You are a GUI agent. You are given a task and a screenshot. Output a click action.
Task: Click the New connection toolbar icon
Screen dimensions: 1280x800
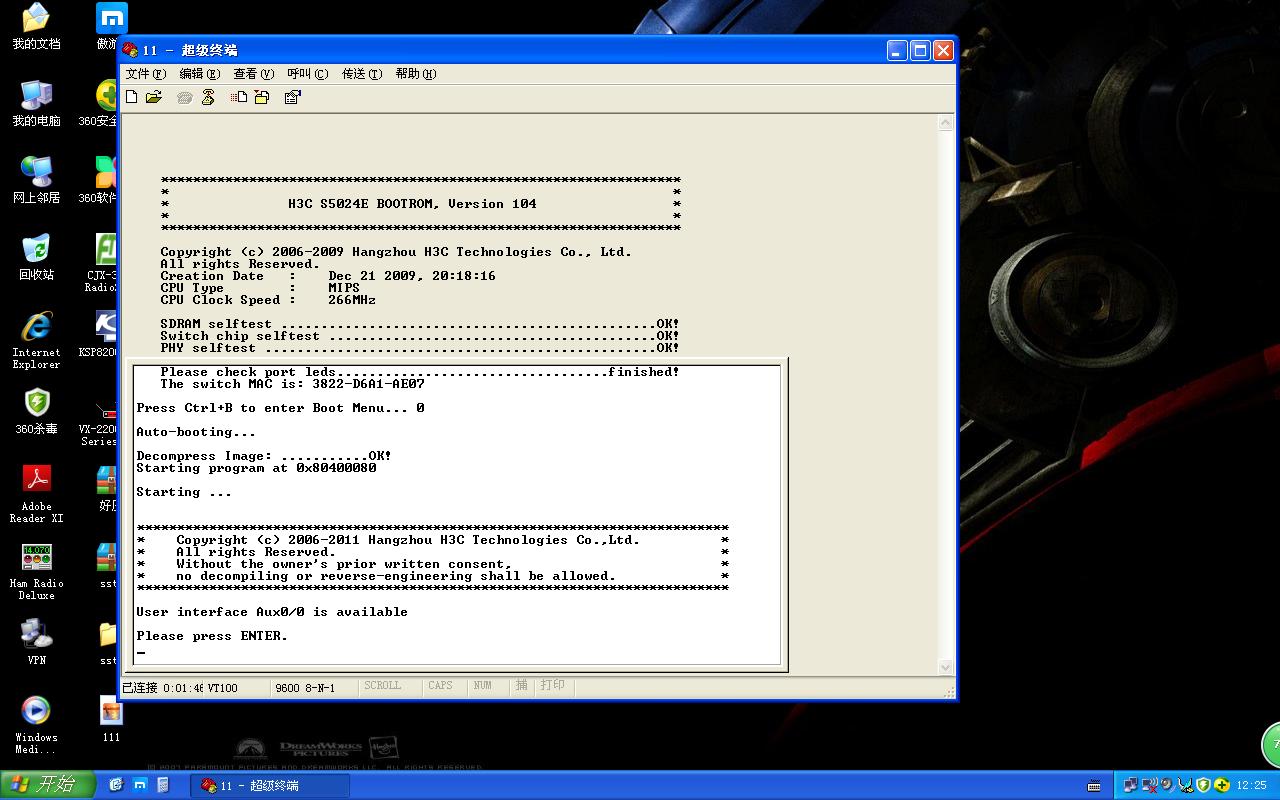pos(132,97)
